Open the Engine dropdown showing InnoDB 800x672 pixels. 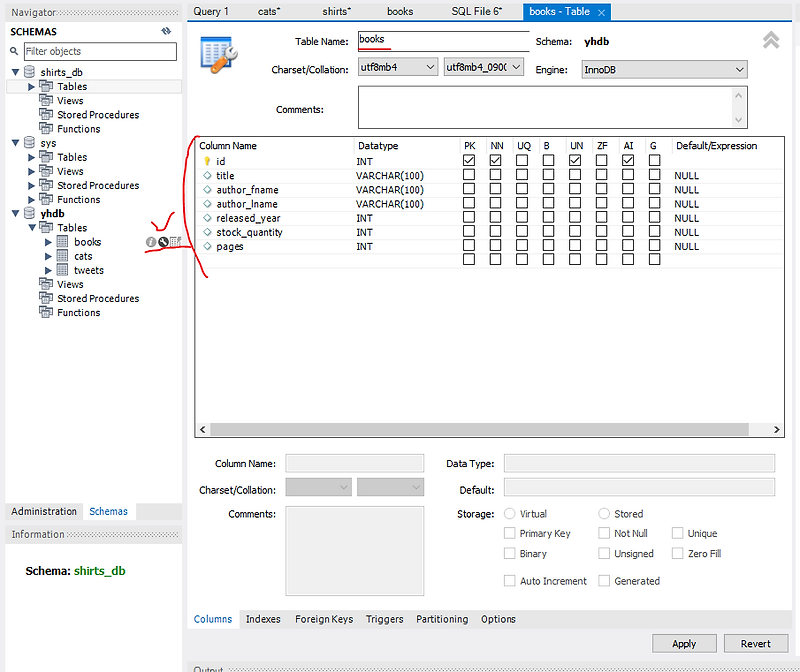(662, 69)
